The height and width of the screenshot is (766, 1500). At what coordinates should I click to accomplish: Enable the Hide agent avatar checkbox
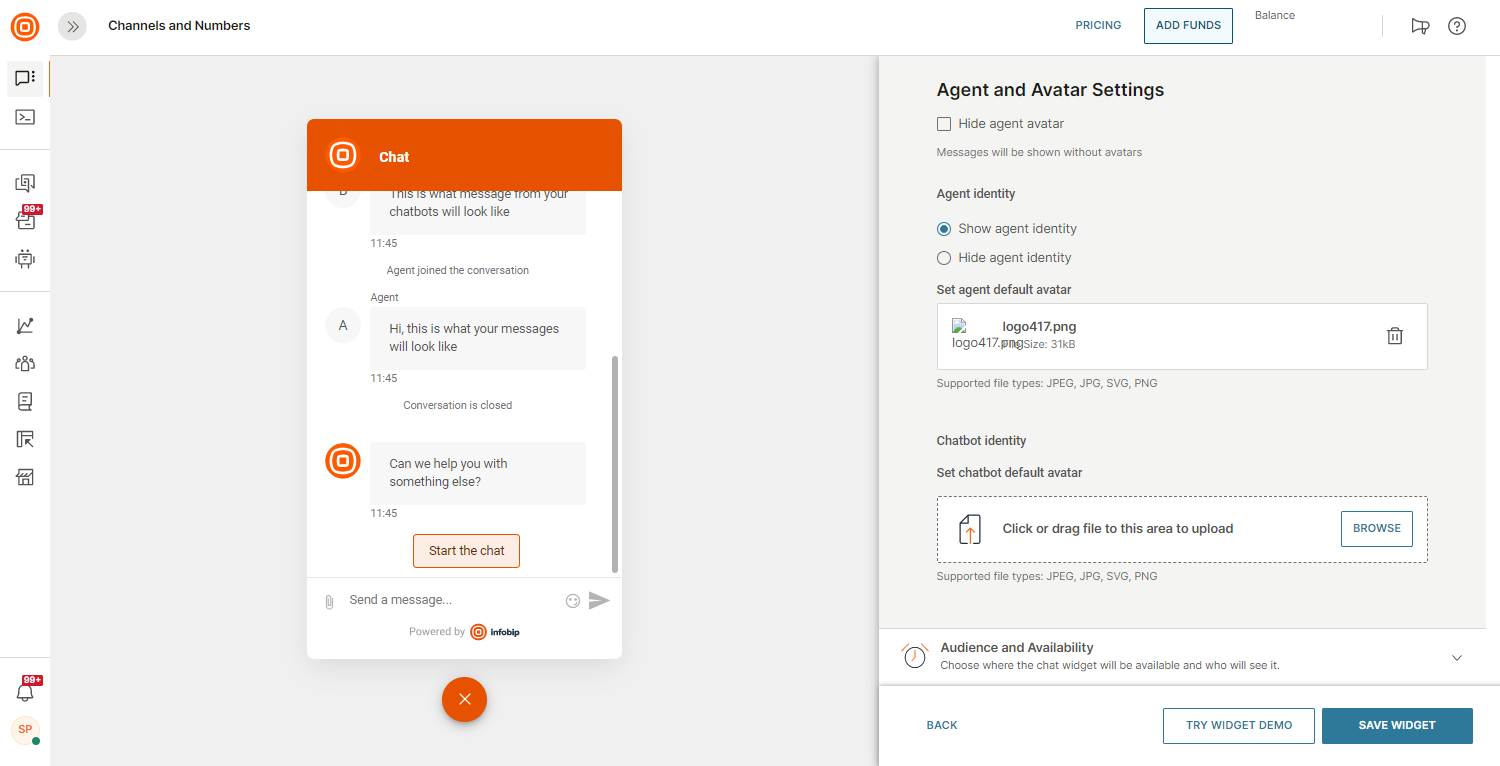(x=944, y=124)
